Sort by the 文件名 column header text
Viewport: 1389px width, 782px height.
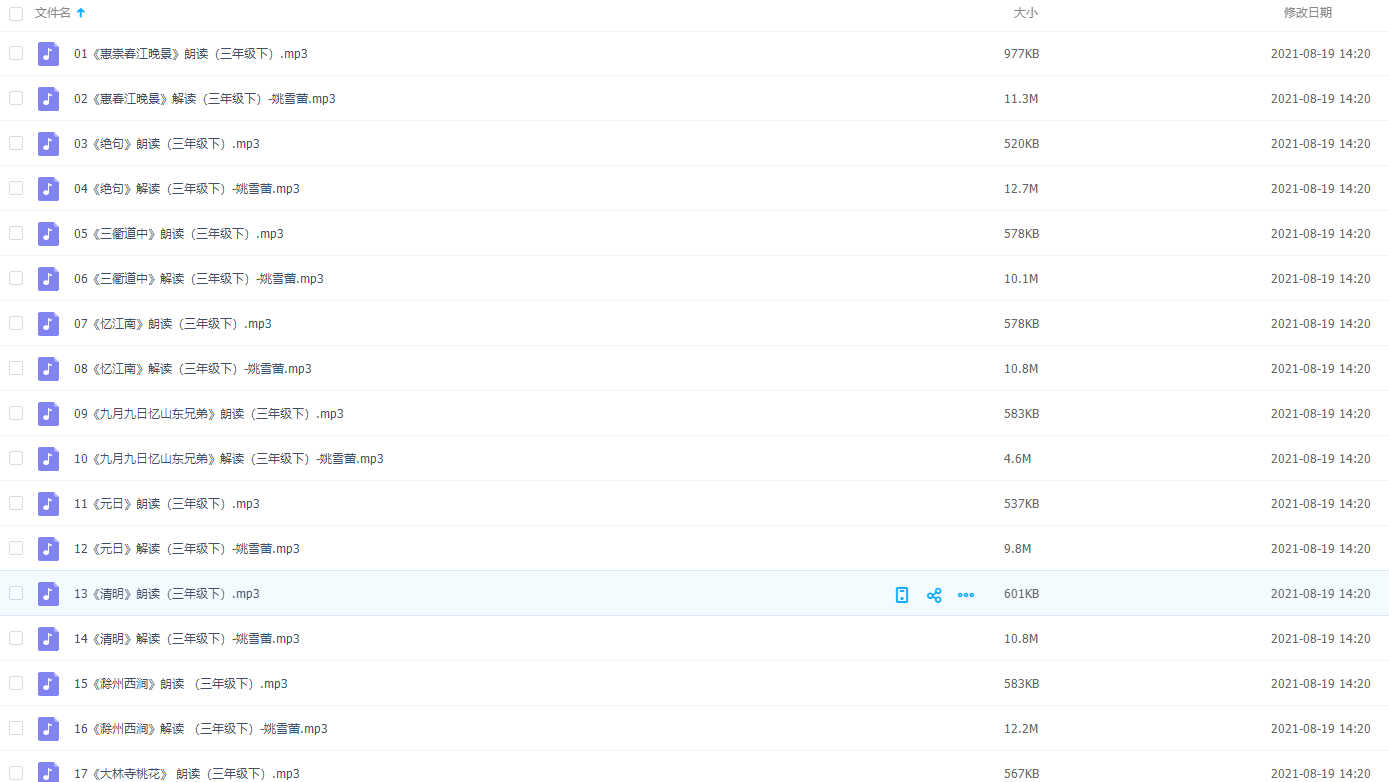point(52,13)
